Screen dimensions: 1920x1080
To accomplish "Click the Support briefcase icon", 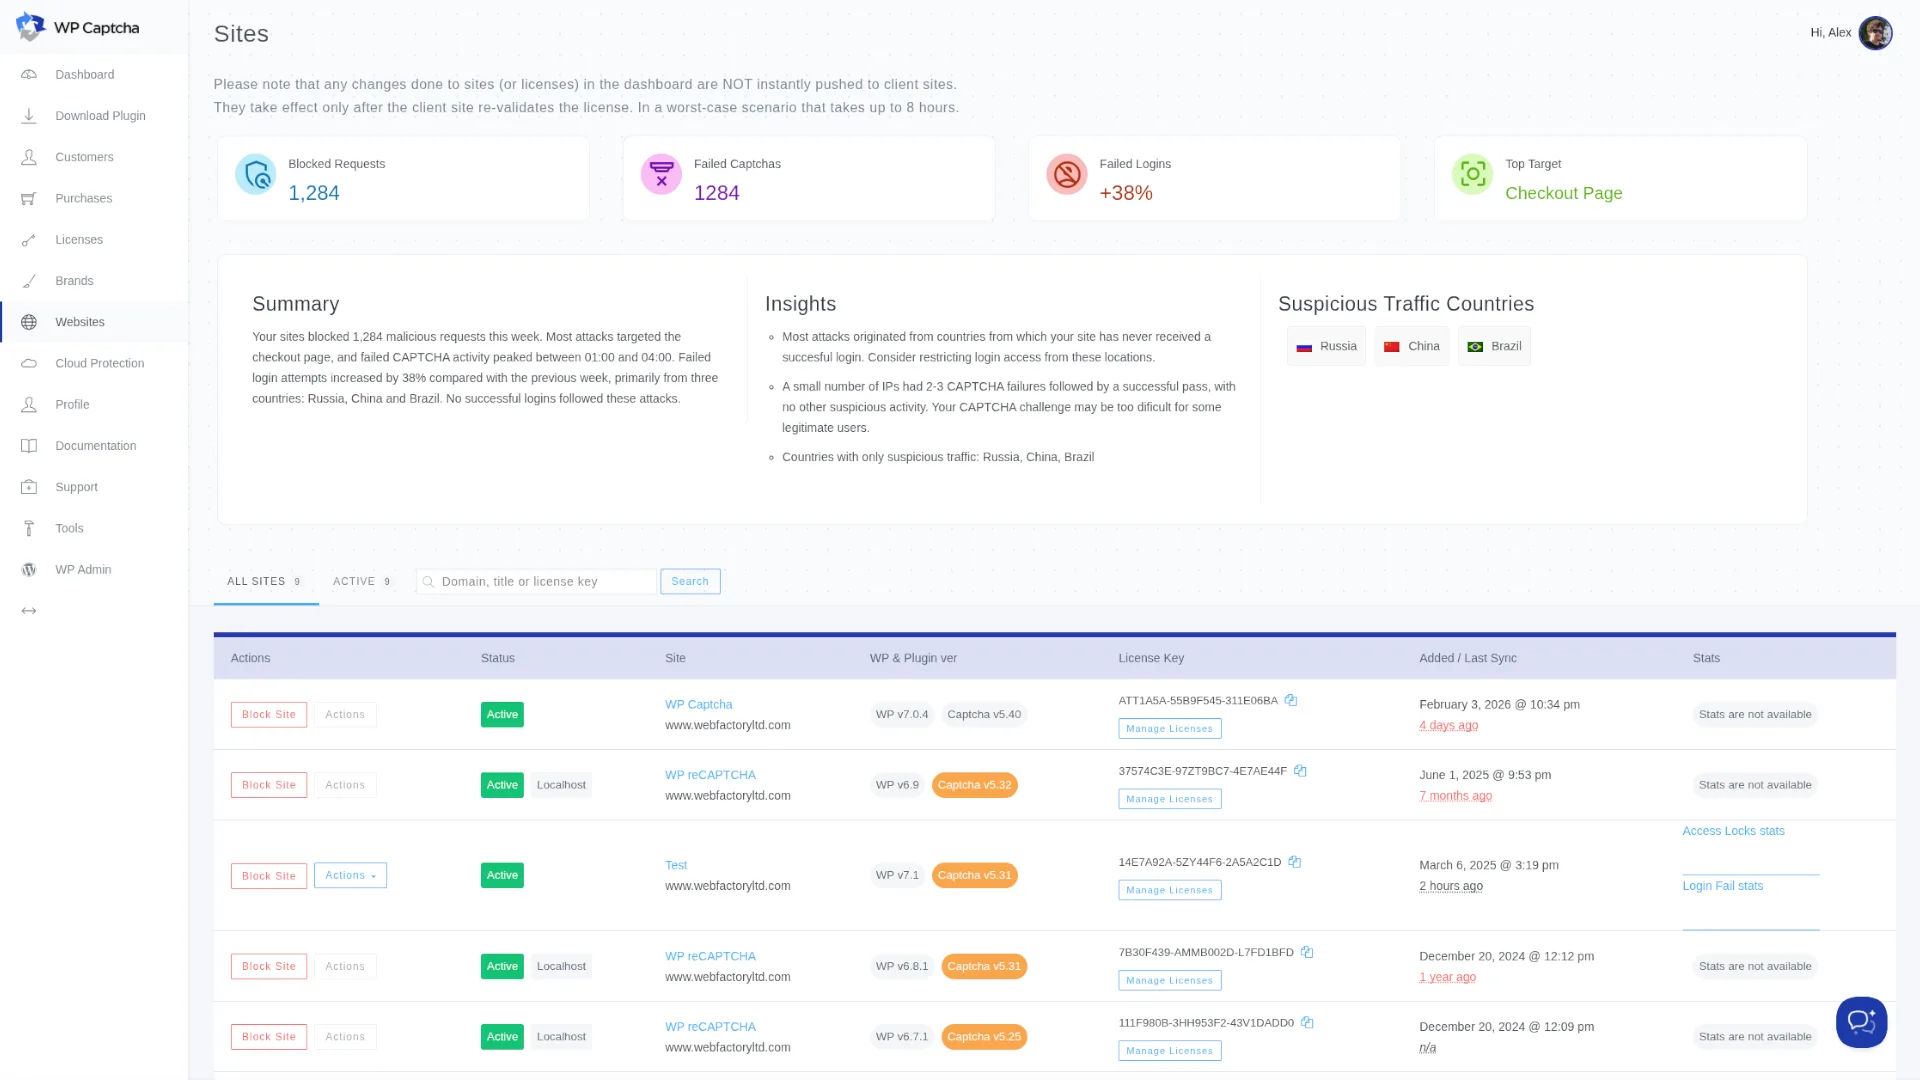I will 29,487.
